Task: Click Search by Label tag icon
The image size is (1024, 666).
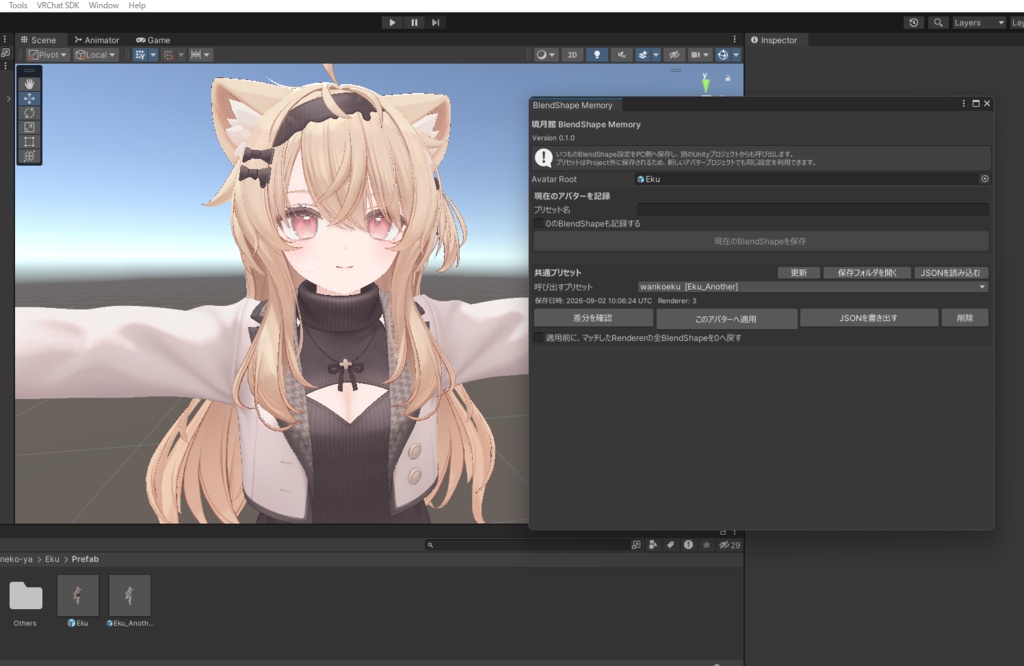Action: click(670, 545)
